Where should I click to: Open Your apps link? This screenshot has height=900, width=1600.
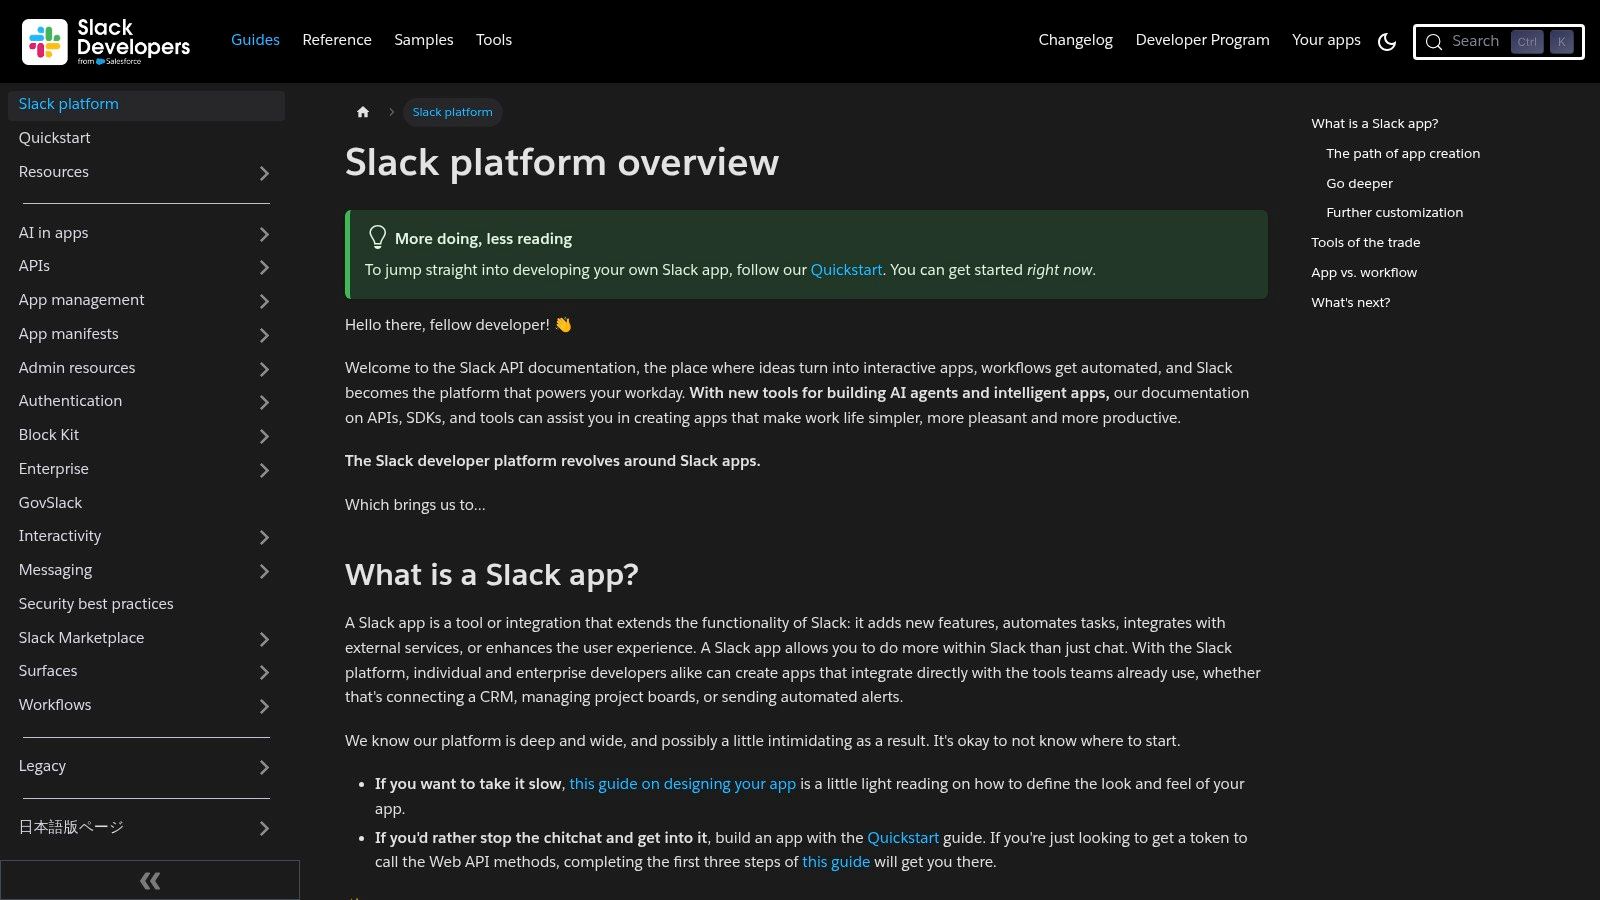[1326, 40]
